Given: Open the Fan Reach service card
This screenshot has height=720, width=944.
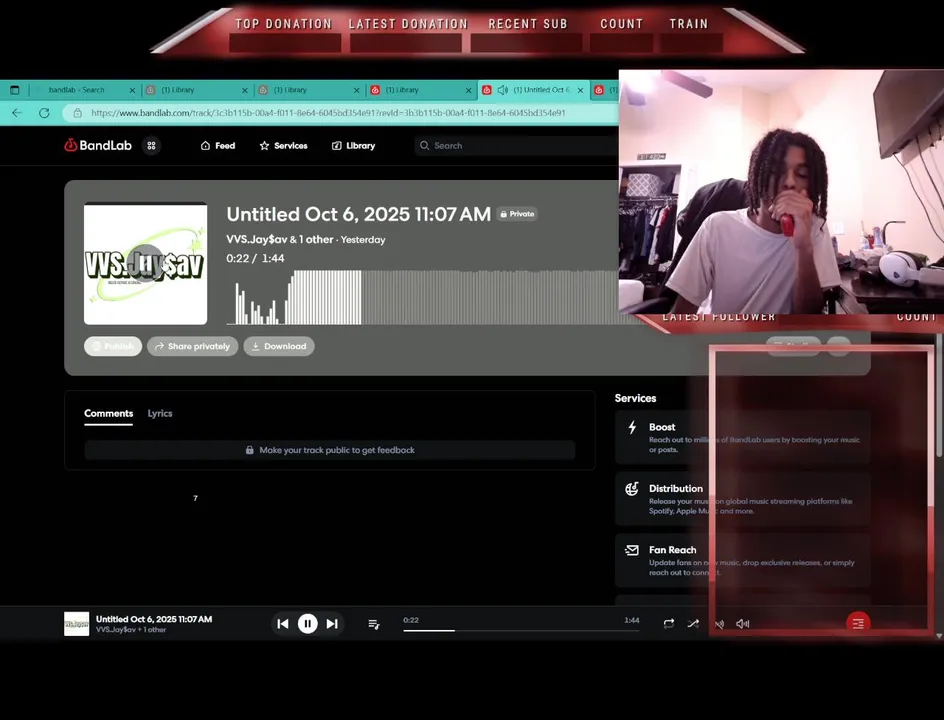Looking at the screenshot, I should [x=743, y=560].
